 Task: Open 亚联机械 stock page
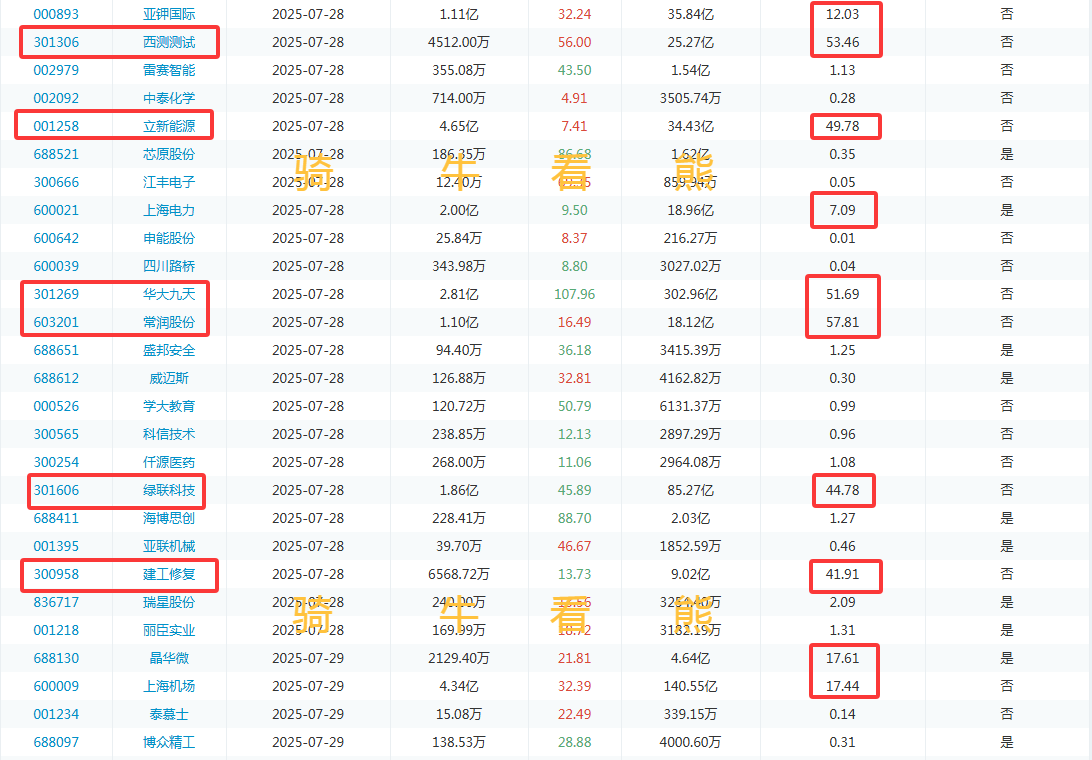(169, 546)
